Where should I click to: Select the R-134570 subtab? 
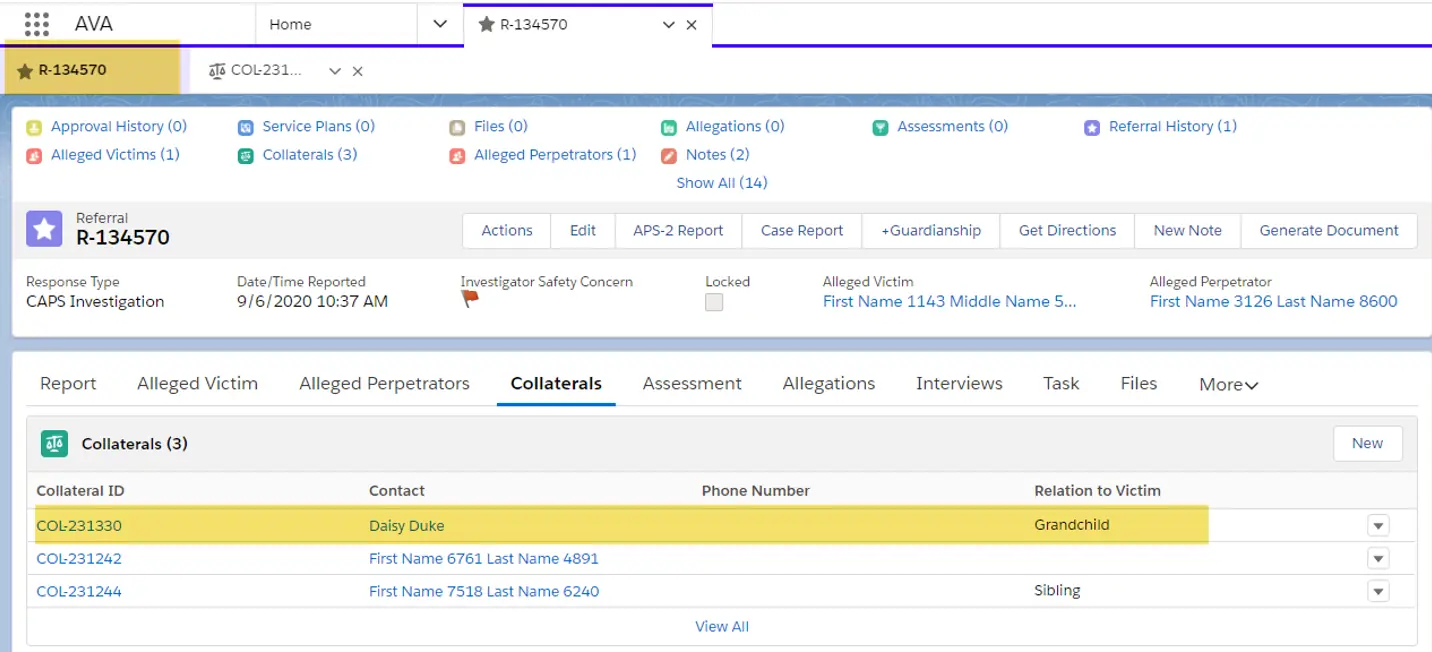point(92,70)
